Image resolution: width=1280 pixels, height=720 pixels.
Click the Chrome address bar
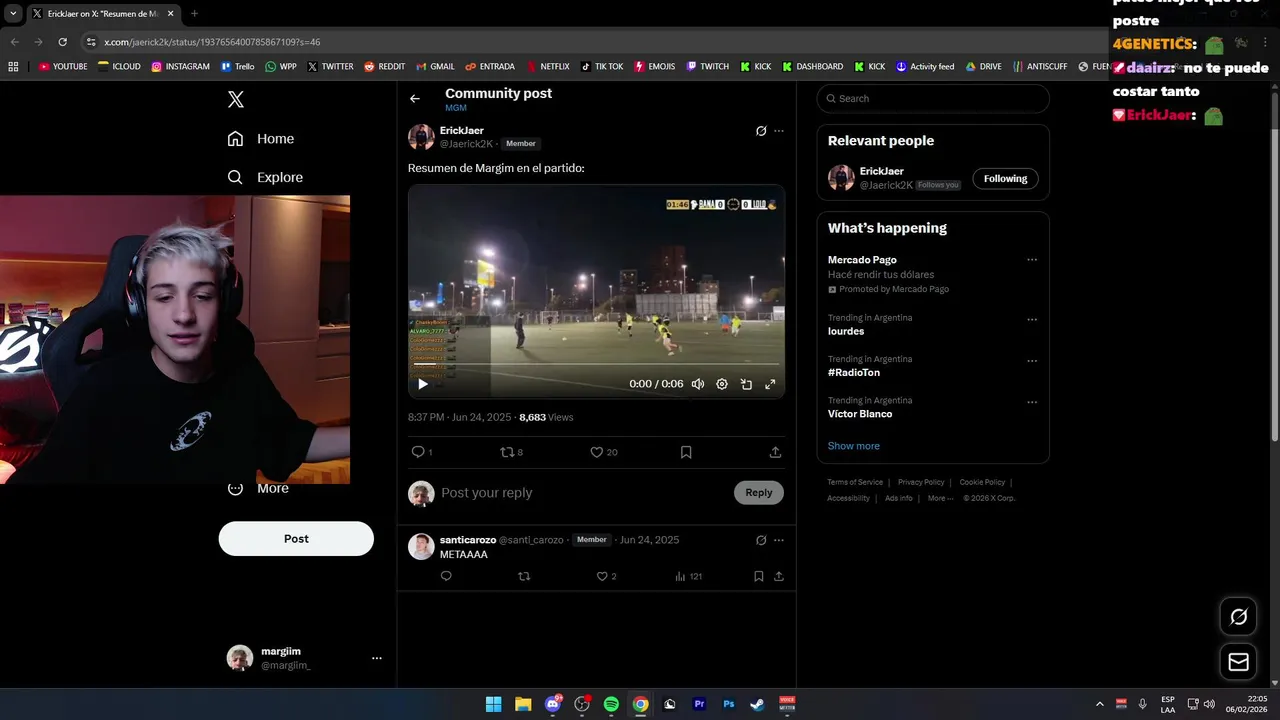click(x=590, y=42)
